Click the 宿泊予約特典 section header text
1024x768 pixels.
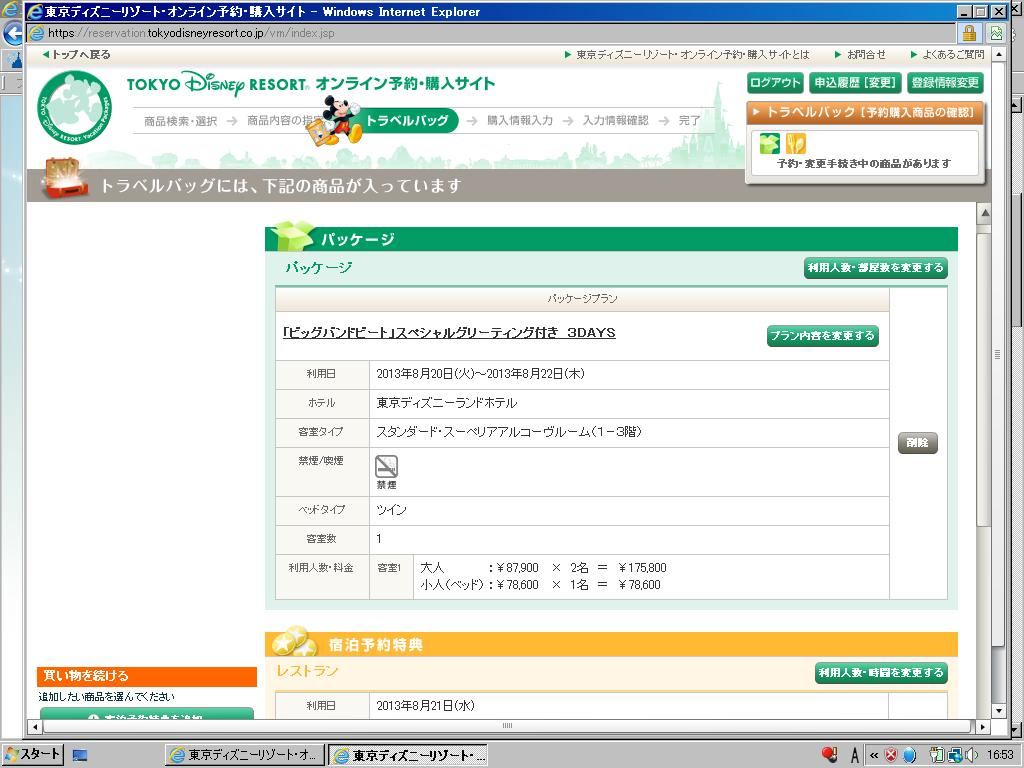376,645
